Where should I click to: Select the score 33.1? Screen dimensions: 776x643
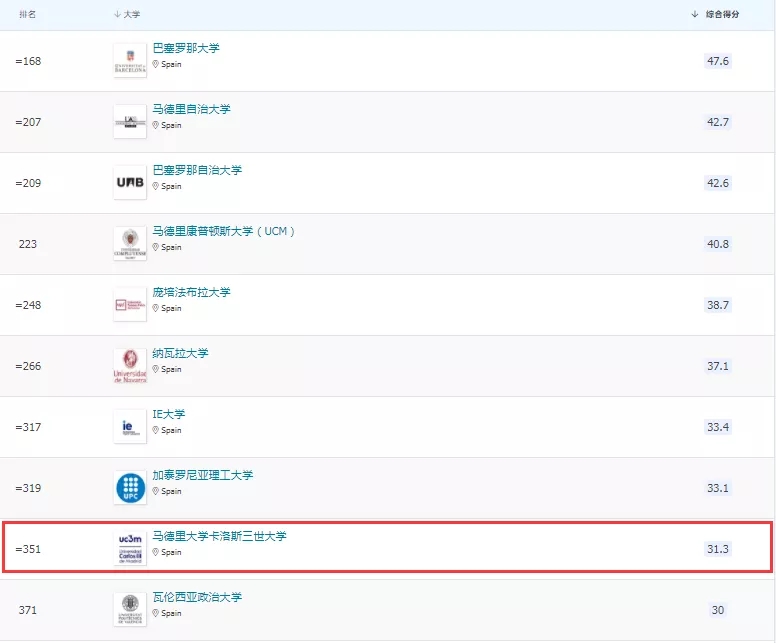718,488
